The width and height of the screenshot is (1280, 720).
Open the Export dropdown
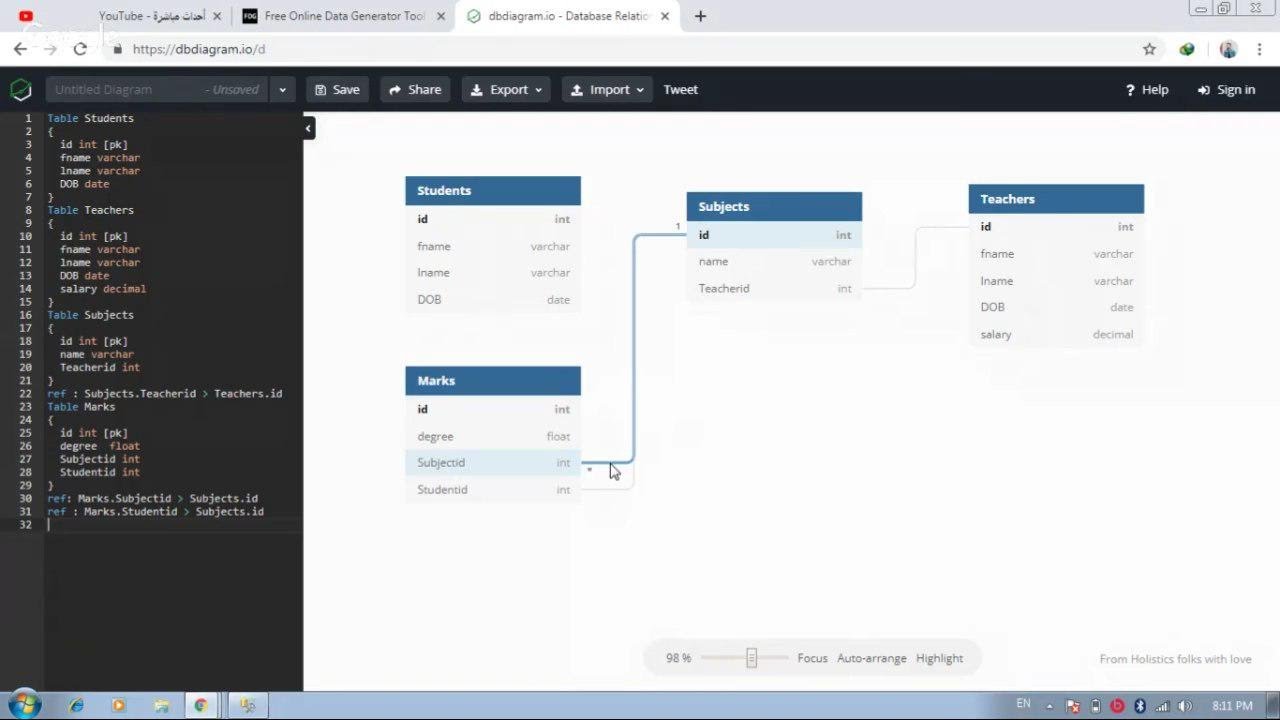click(x=506, y=90)
